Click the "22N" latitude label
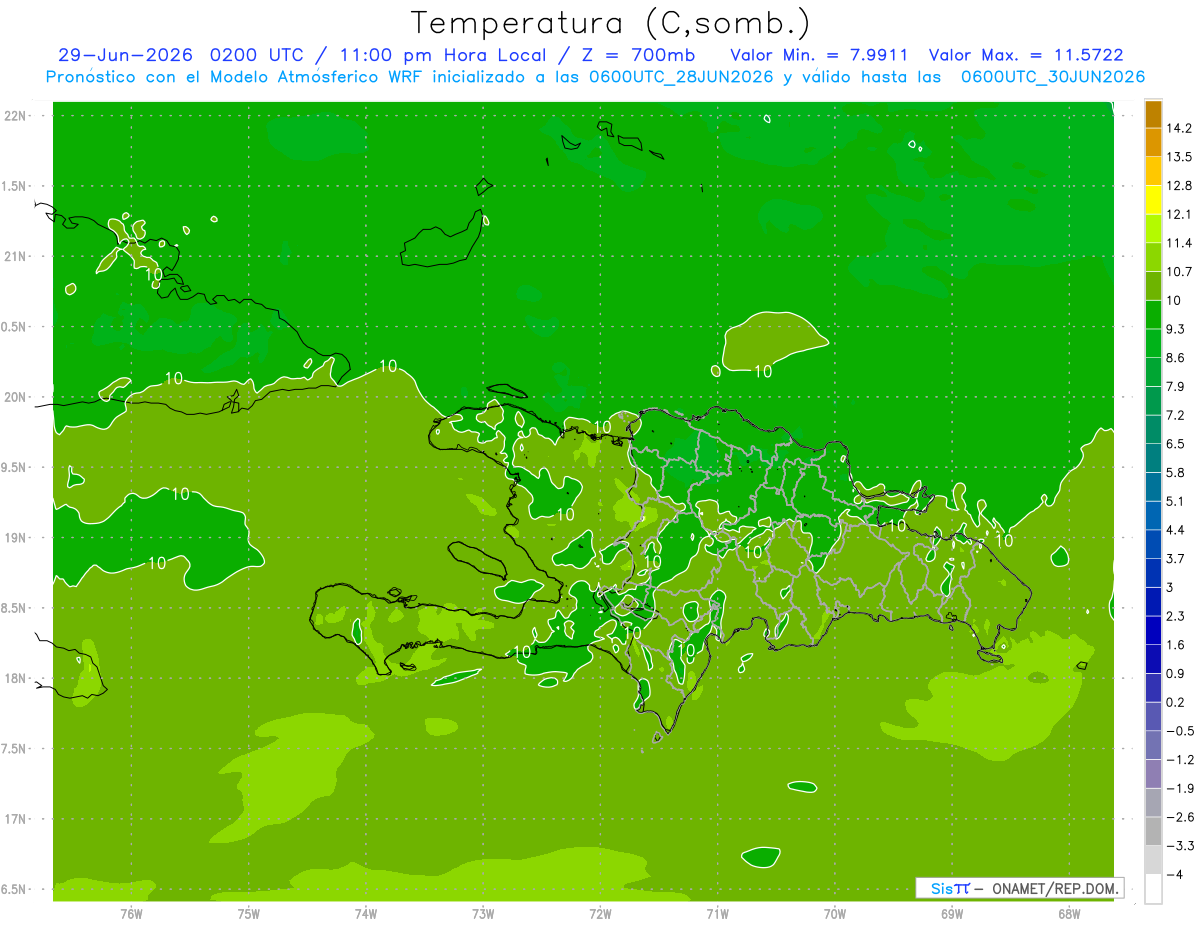Image resolution: width=1200 pixels, height=927 pixels. click(x=15, y=116)
